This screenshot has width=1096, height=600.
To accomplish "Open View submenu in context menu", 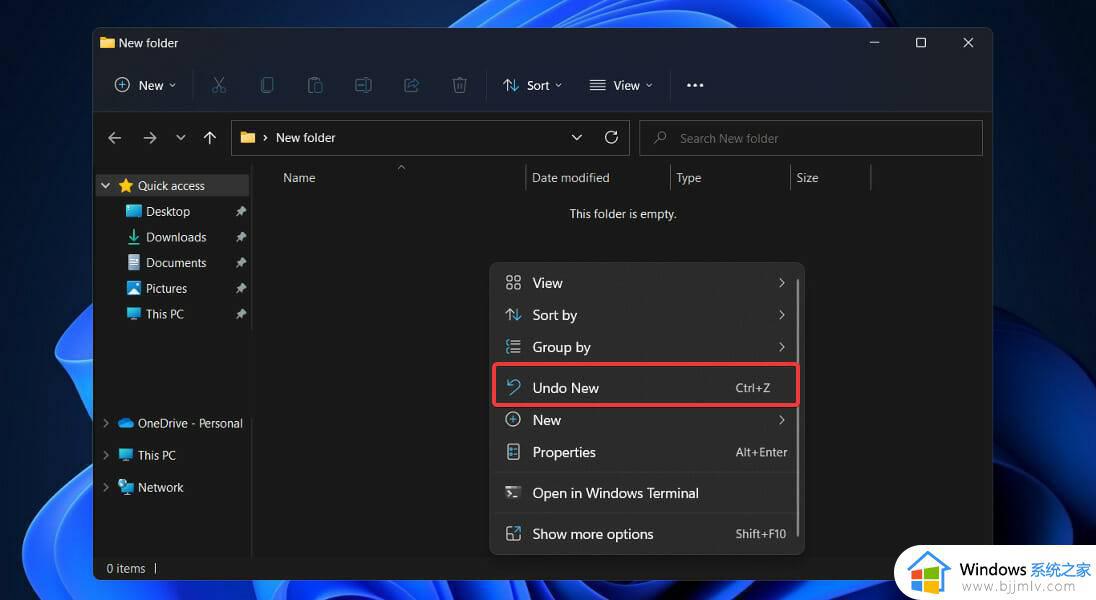I will [x=645, y=283].
